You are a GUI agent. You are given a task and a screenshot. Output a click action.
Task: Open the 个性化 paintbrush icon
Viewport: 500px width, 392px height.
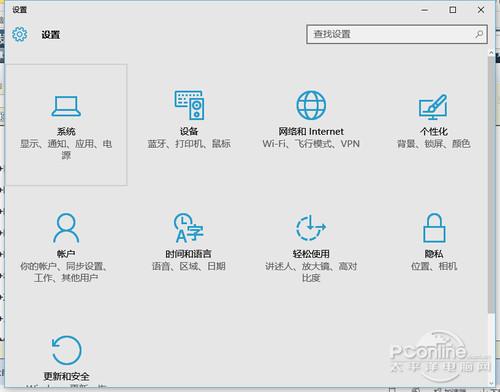tap(433, 107)
